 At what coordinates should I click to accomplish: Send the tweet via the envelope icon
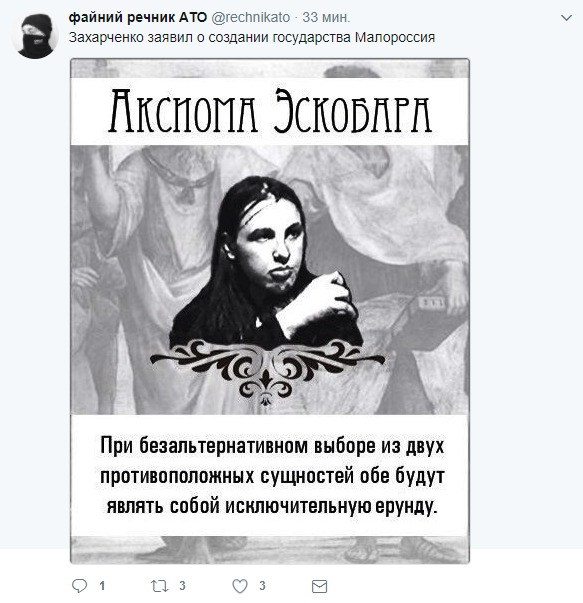319,586
